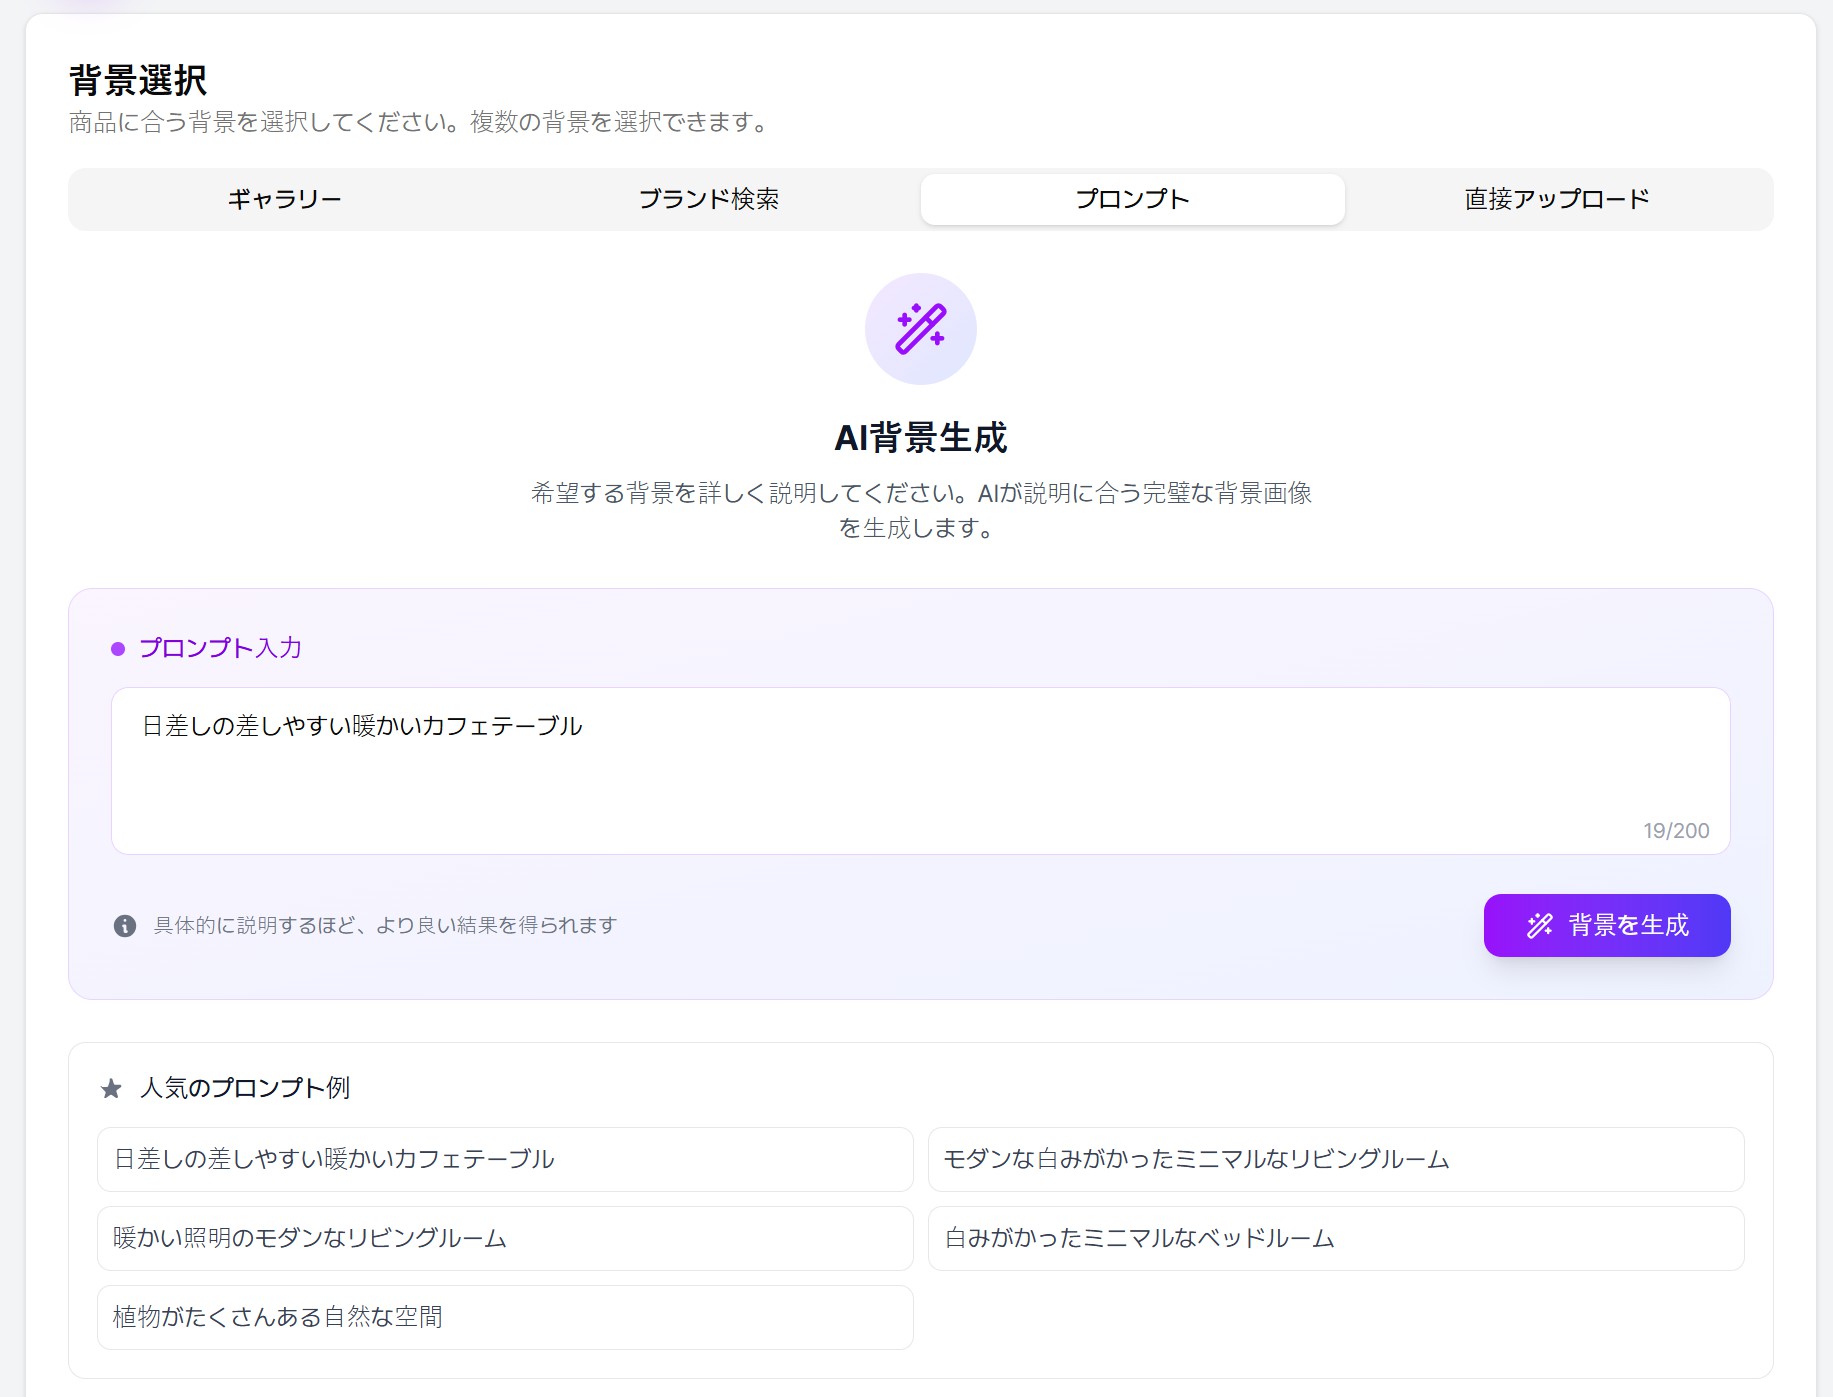Choose example 日差しの差しやすい暖かいカフェテーブル in popular prompts
1833x1397 pixels.
coord(505,1159)
